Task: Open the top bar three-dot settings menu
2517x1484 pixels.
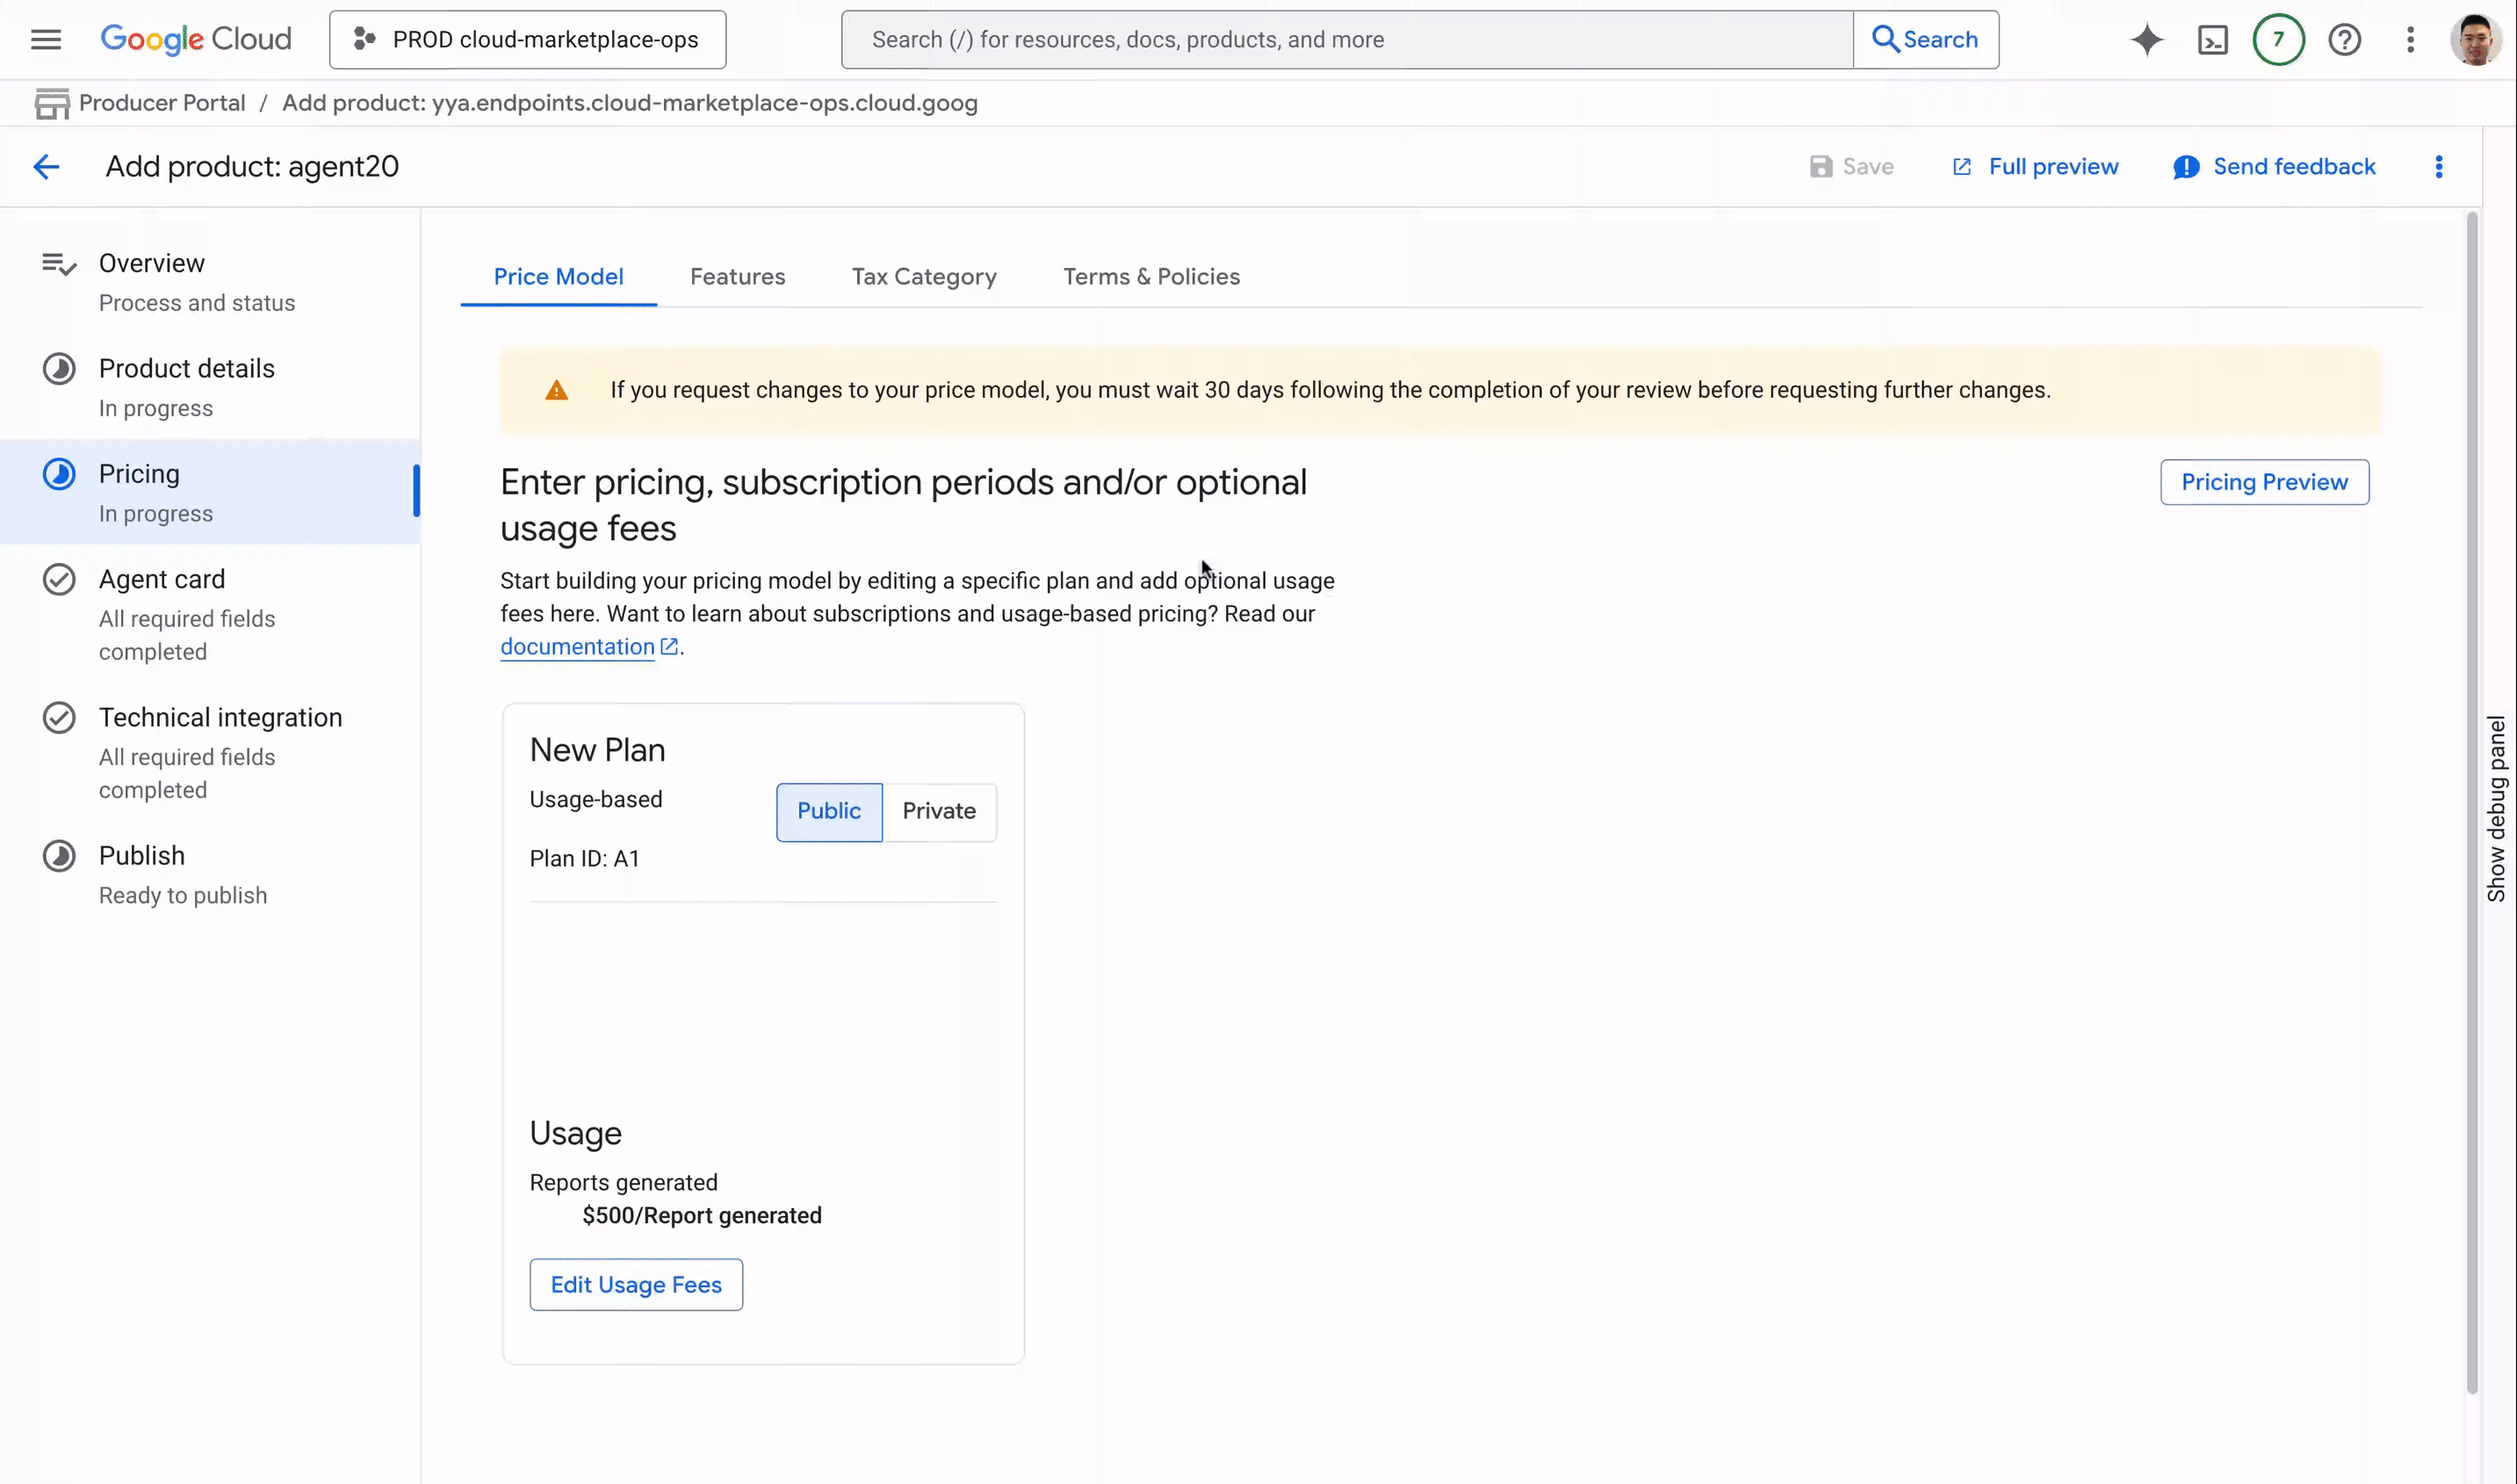Action: click(2410, 40)
